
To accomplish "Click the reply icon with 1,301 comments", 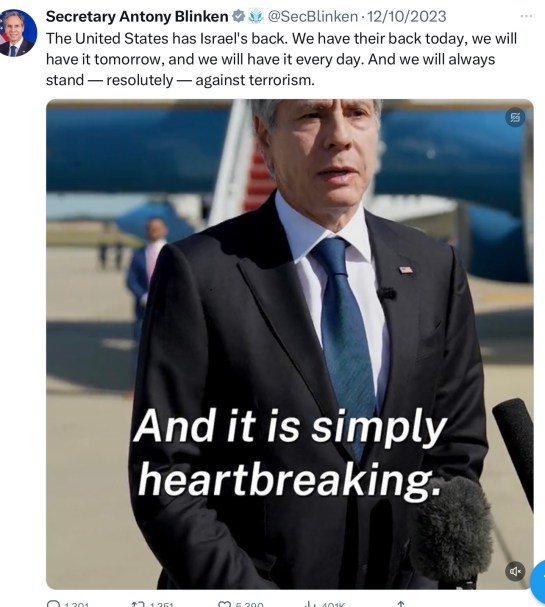I will pyautogui.click(x=53, y=604).
